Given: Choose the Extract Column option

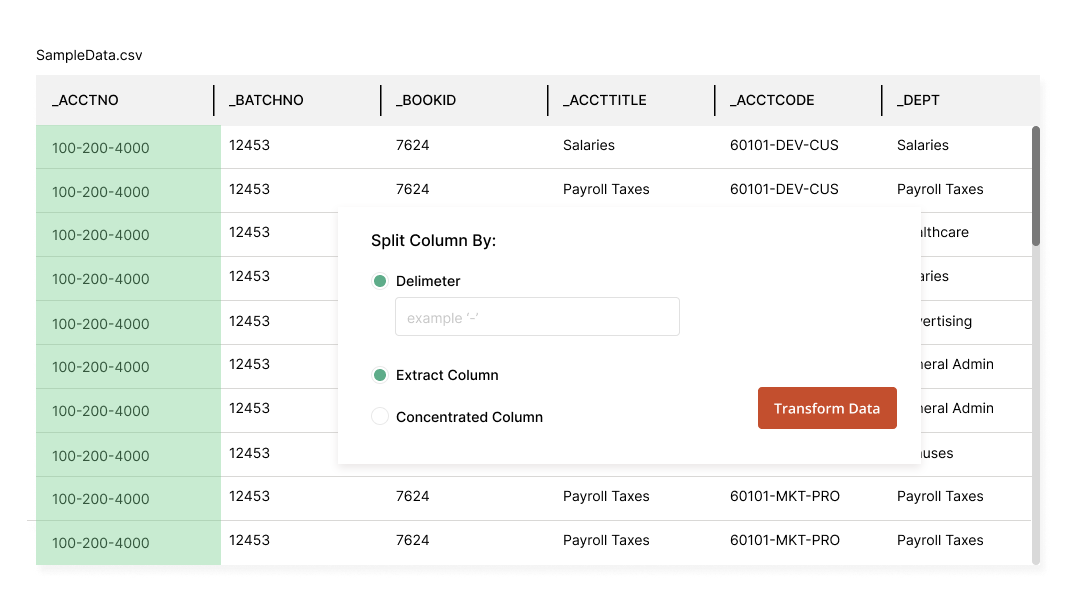Looking at the screenshot, I should pyautogui.click(x=380, y=374).
